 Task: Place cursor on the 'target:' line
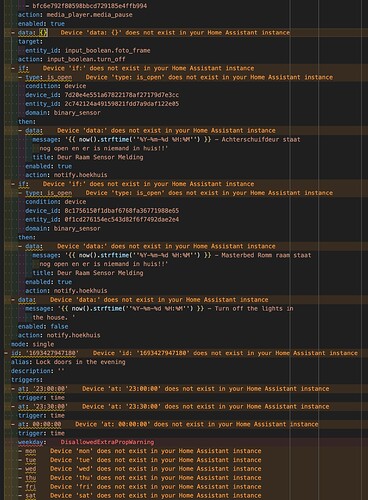[x=30, y=41]
